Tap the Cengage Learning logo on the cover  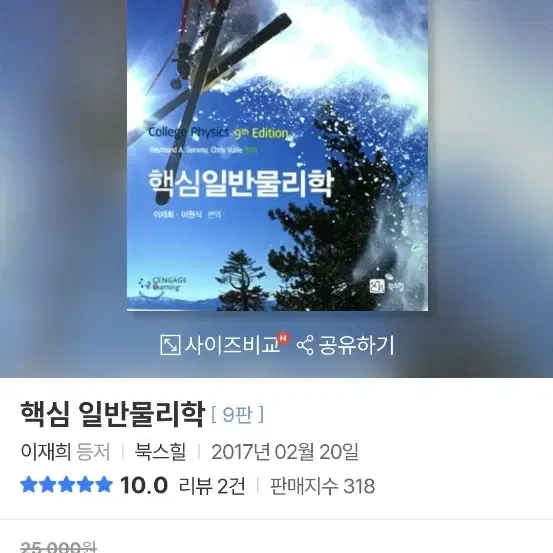162,284
